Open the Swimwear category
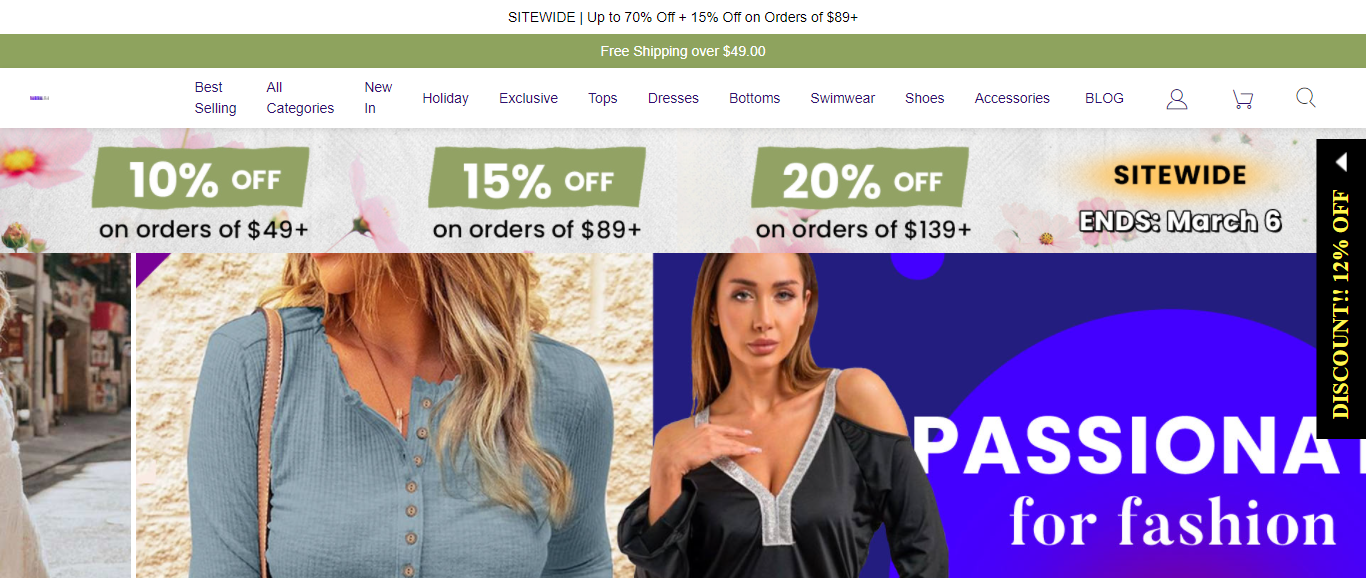This screenshot has width=1366, height=578. pyautogui.click(x=842, y=98)
